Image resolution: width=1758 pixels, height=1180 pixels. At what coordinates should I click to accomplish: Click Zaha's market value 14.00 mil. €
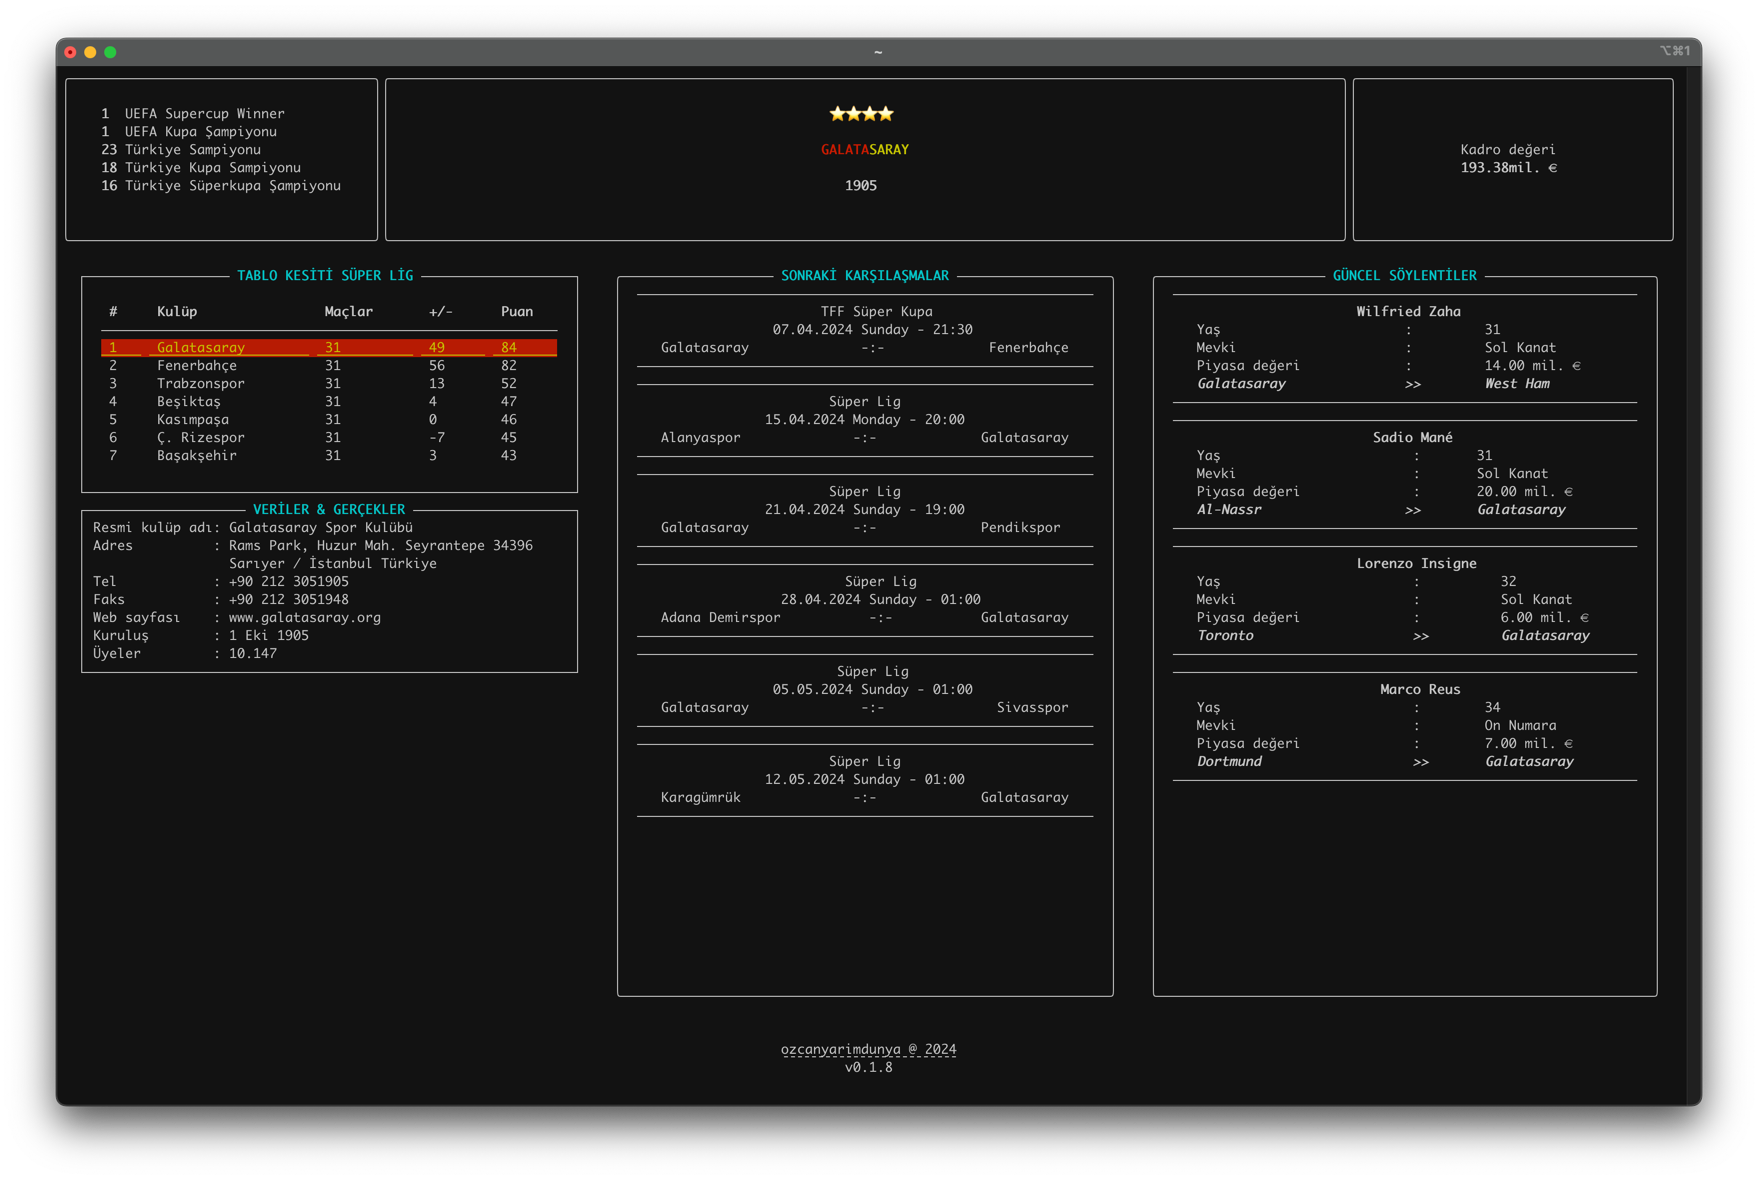coord(1533,365)
